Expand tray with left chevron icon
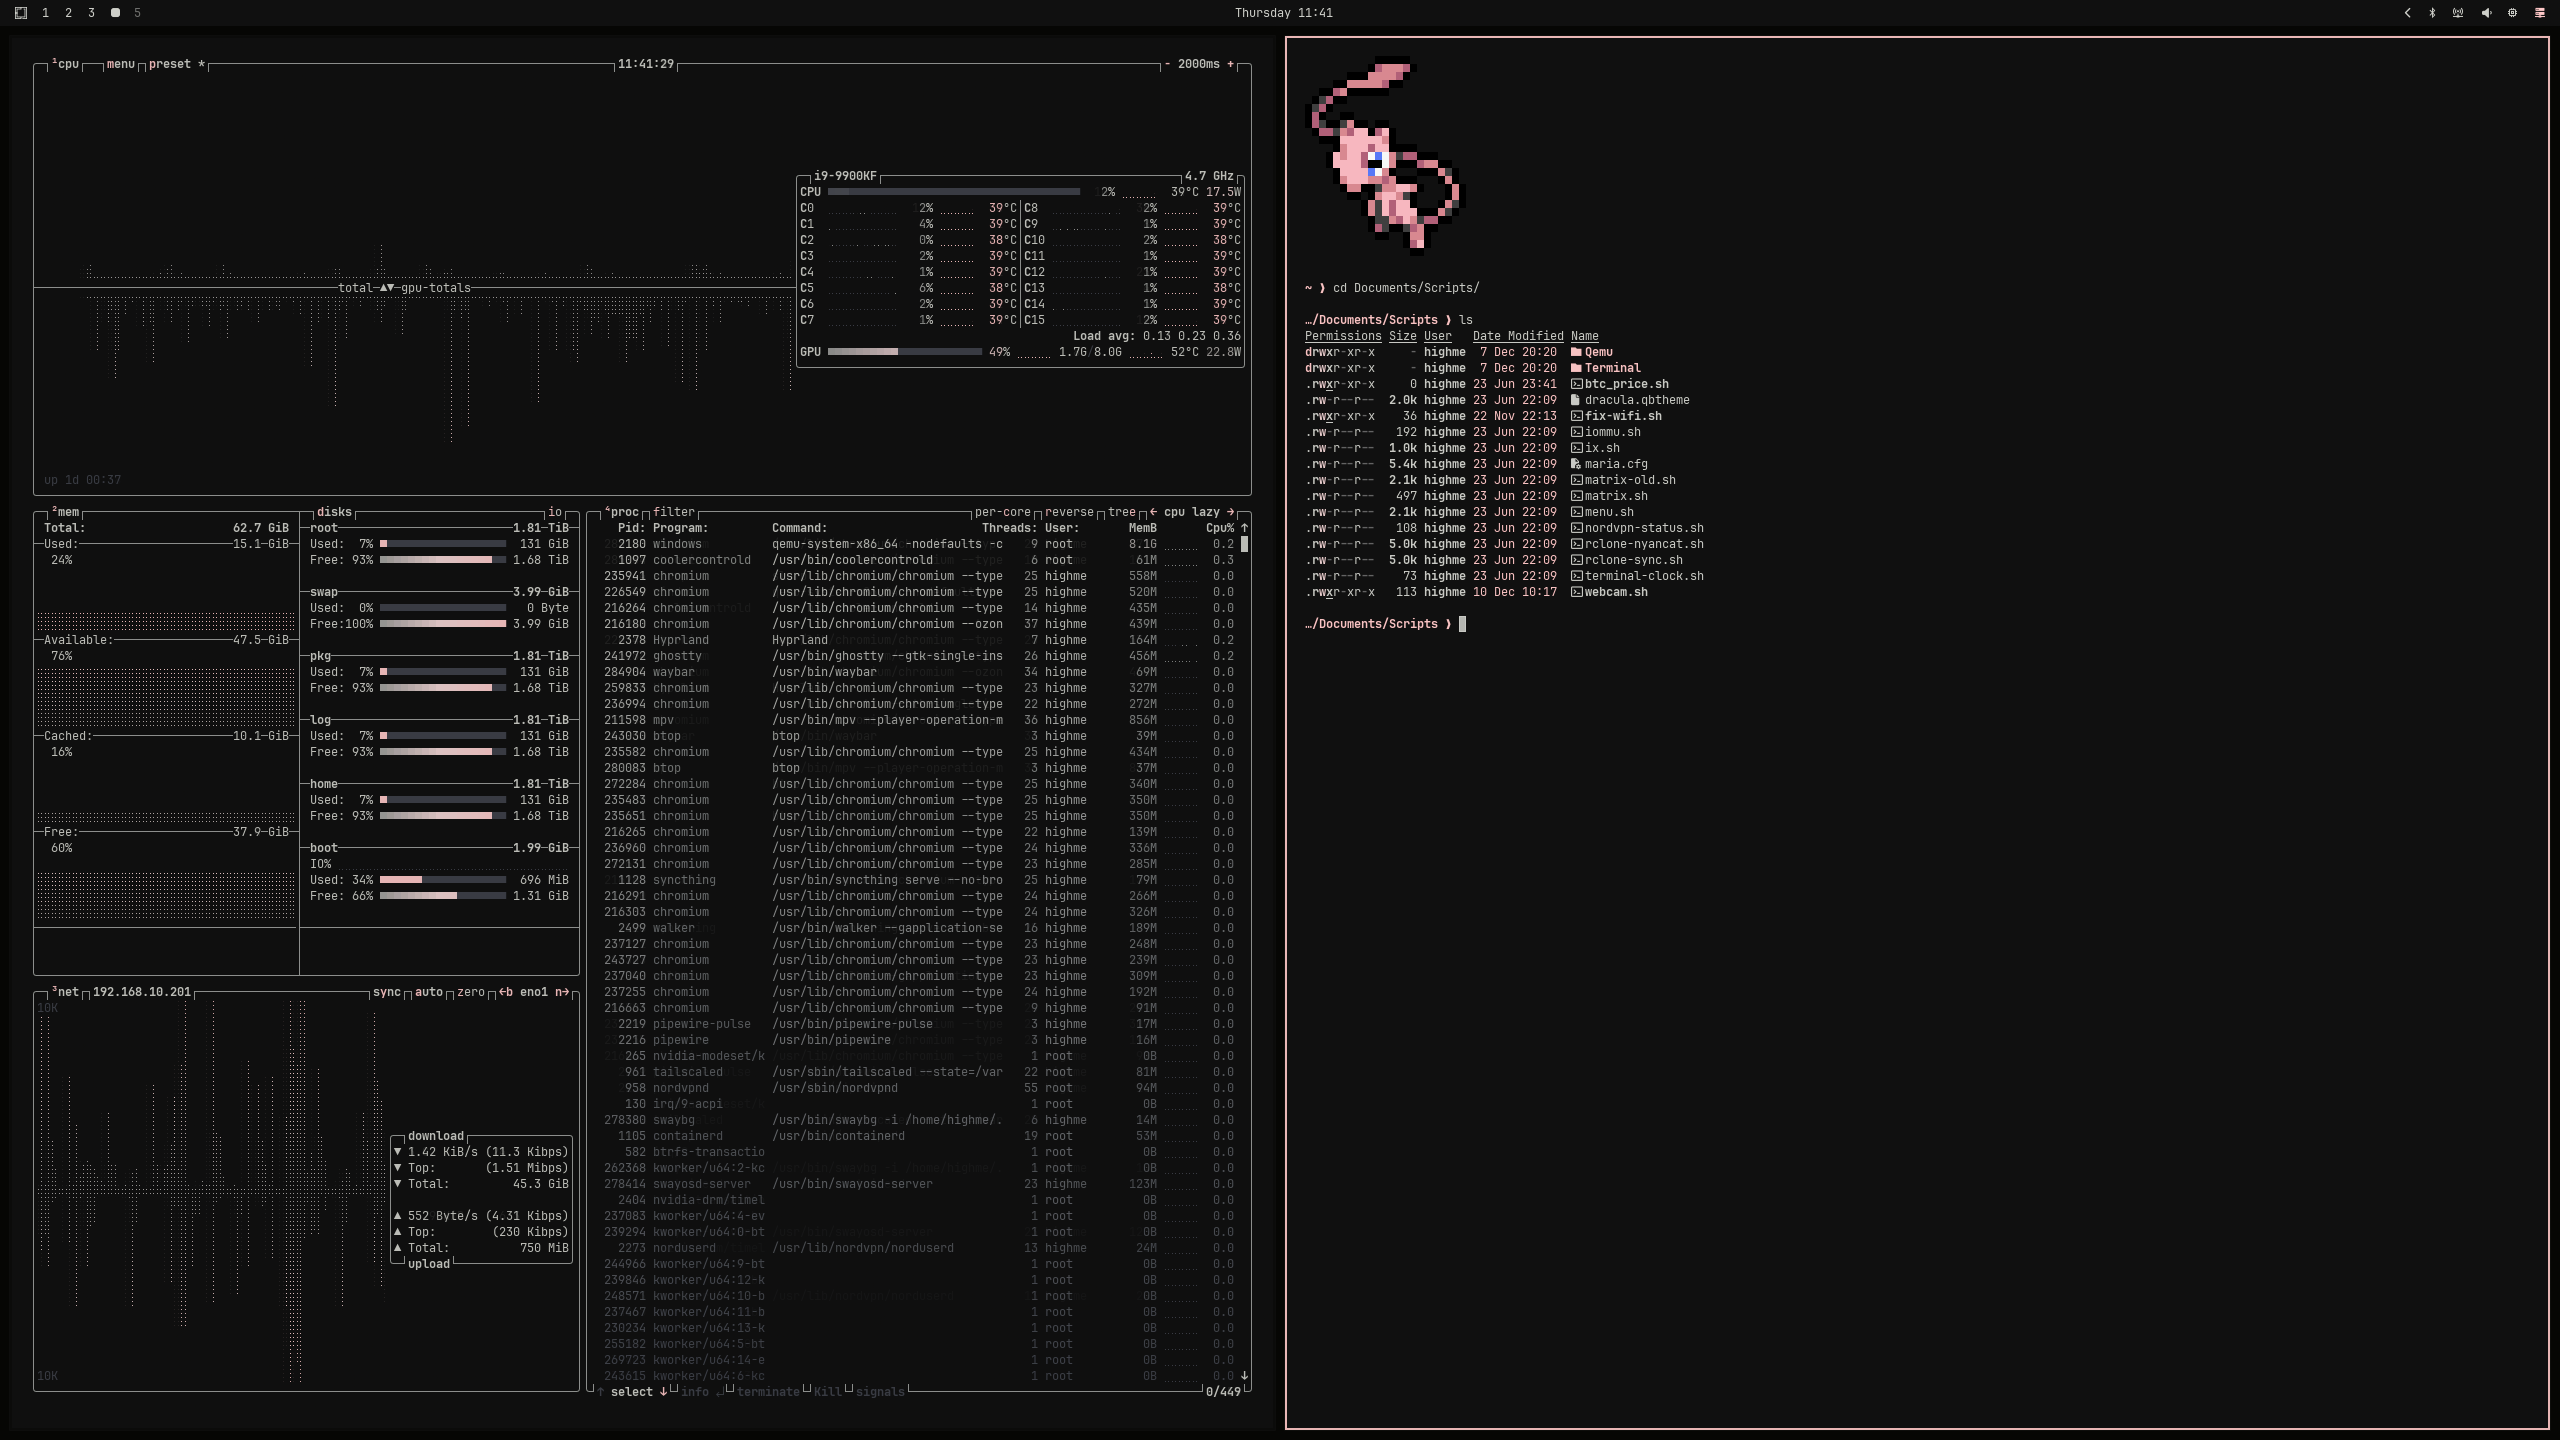This screenshot has width=2560, height=1440. [x=2407, y=13]
